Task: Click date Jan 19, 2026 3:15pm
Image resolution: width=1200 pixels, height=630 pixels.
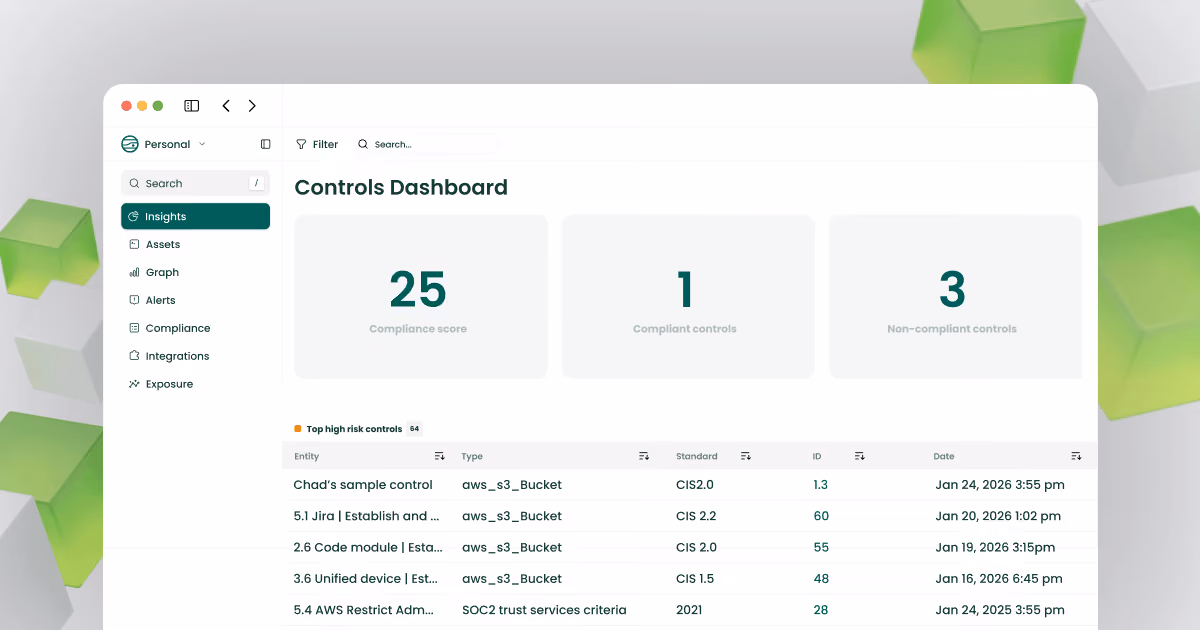Action: tap(995, 547)
